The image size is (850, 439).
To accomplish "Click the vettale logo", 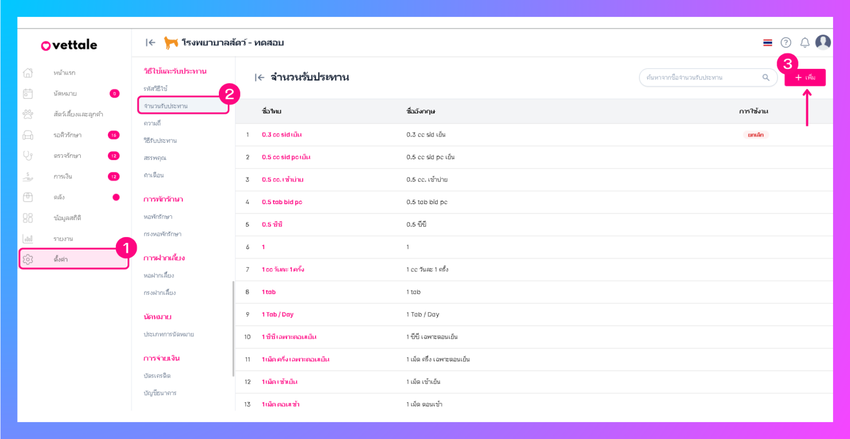I will 69,45.
